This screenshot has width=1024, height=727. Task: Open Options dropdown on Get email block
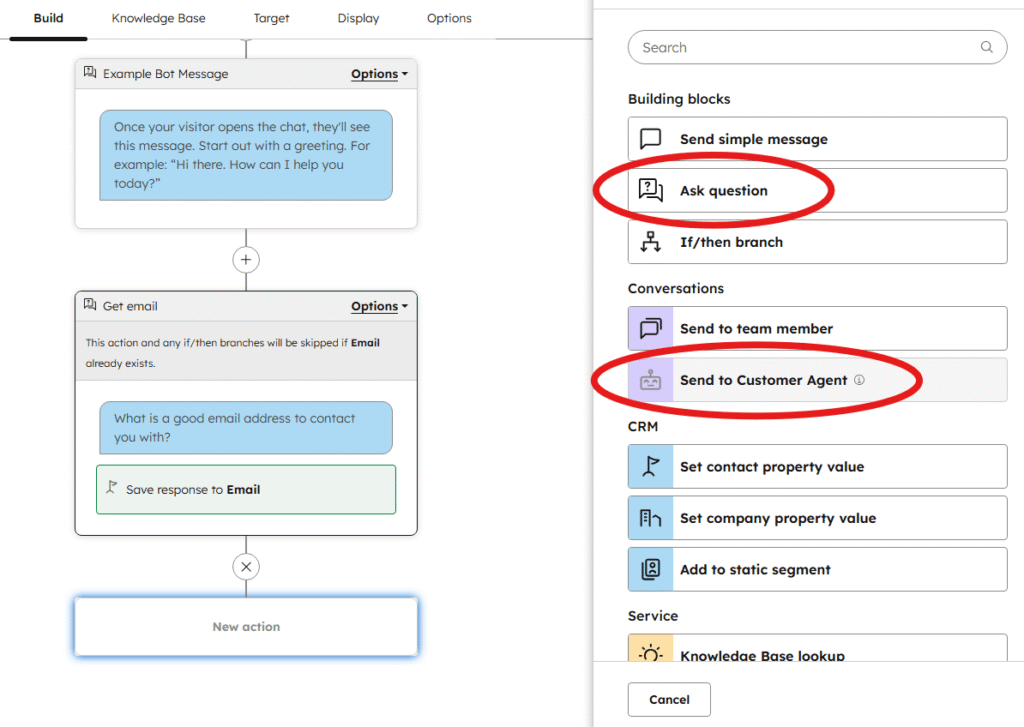(x=379, y=307)
